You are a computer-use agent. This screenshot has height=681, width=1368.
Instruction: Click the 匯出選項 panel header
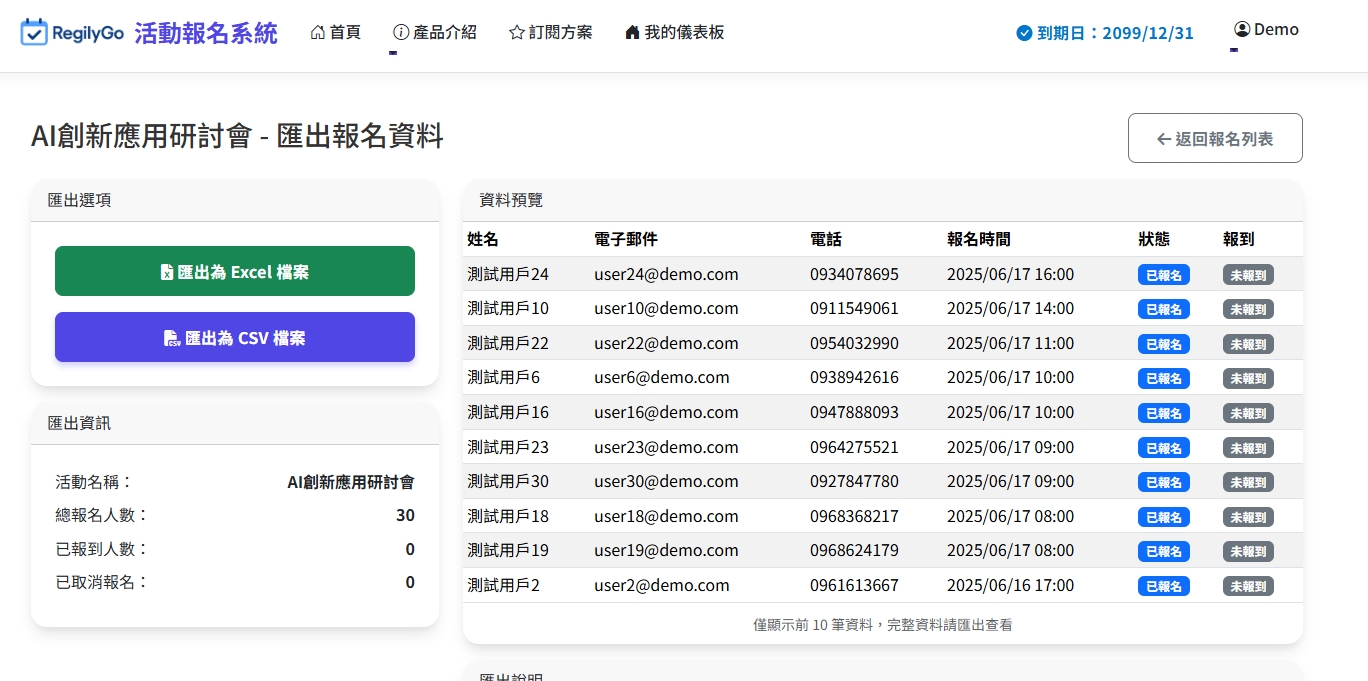(235, 200)
